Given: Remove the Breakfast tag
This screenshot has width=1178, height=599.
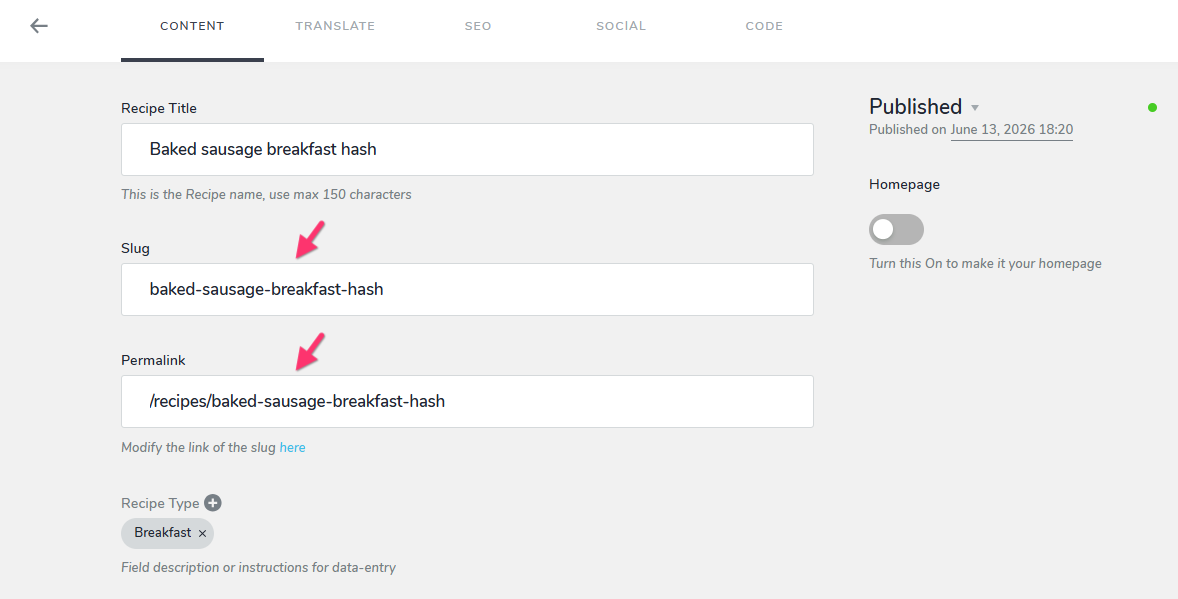Looking at the screenshot, I should point(202,534).
